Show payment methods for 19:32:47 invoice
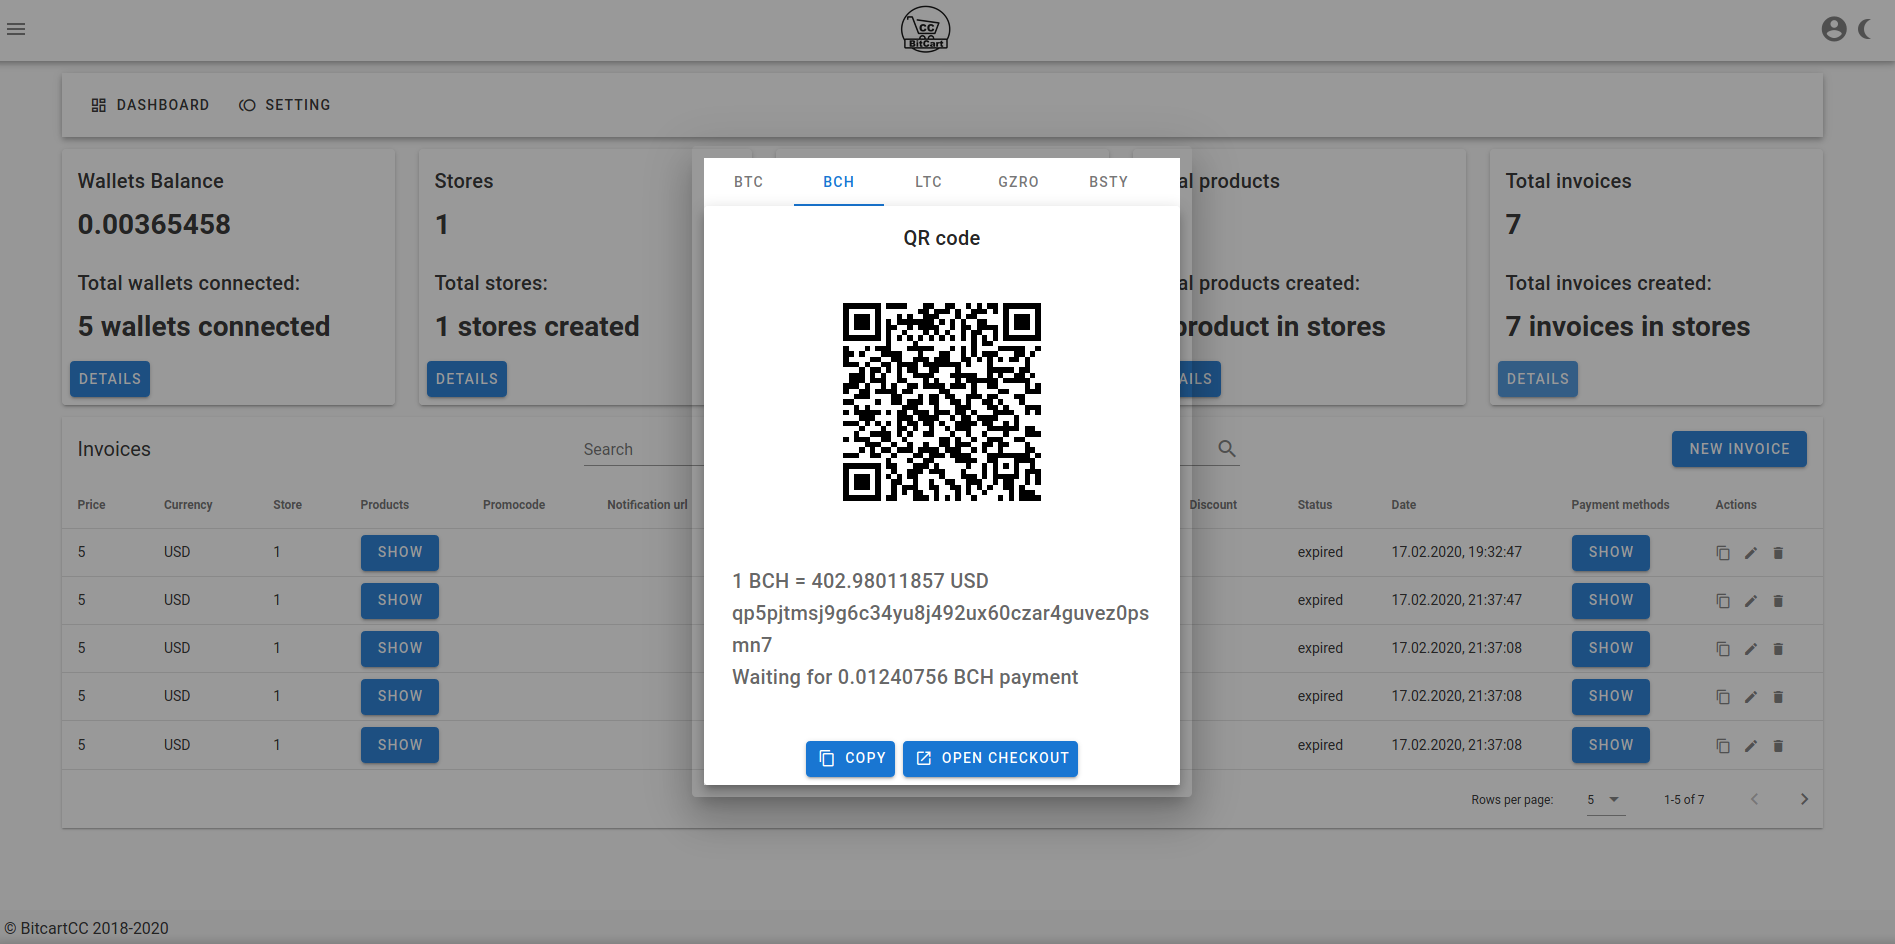This screenshot has height=944, width=1895. coord(1611,552)
